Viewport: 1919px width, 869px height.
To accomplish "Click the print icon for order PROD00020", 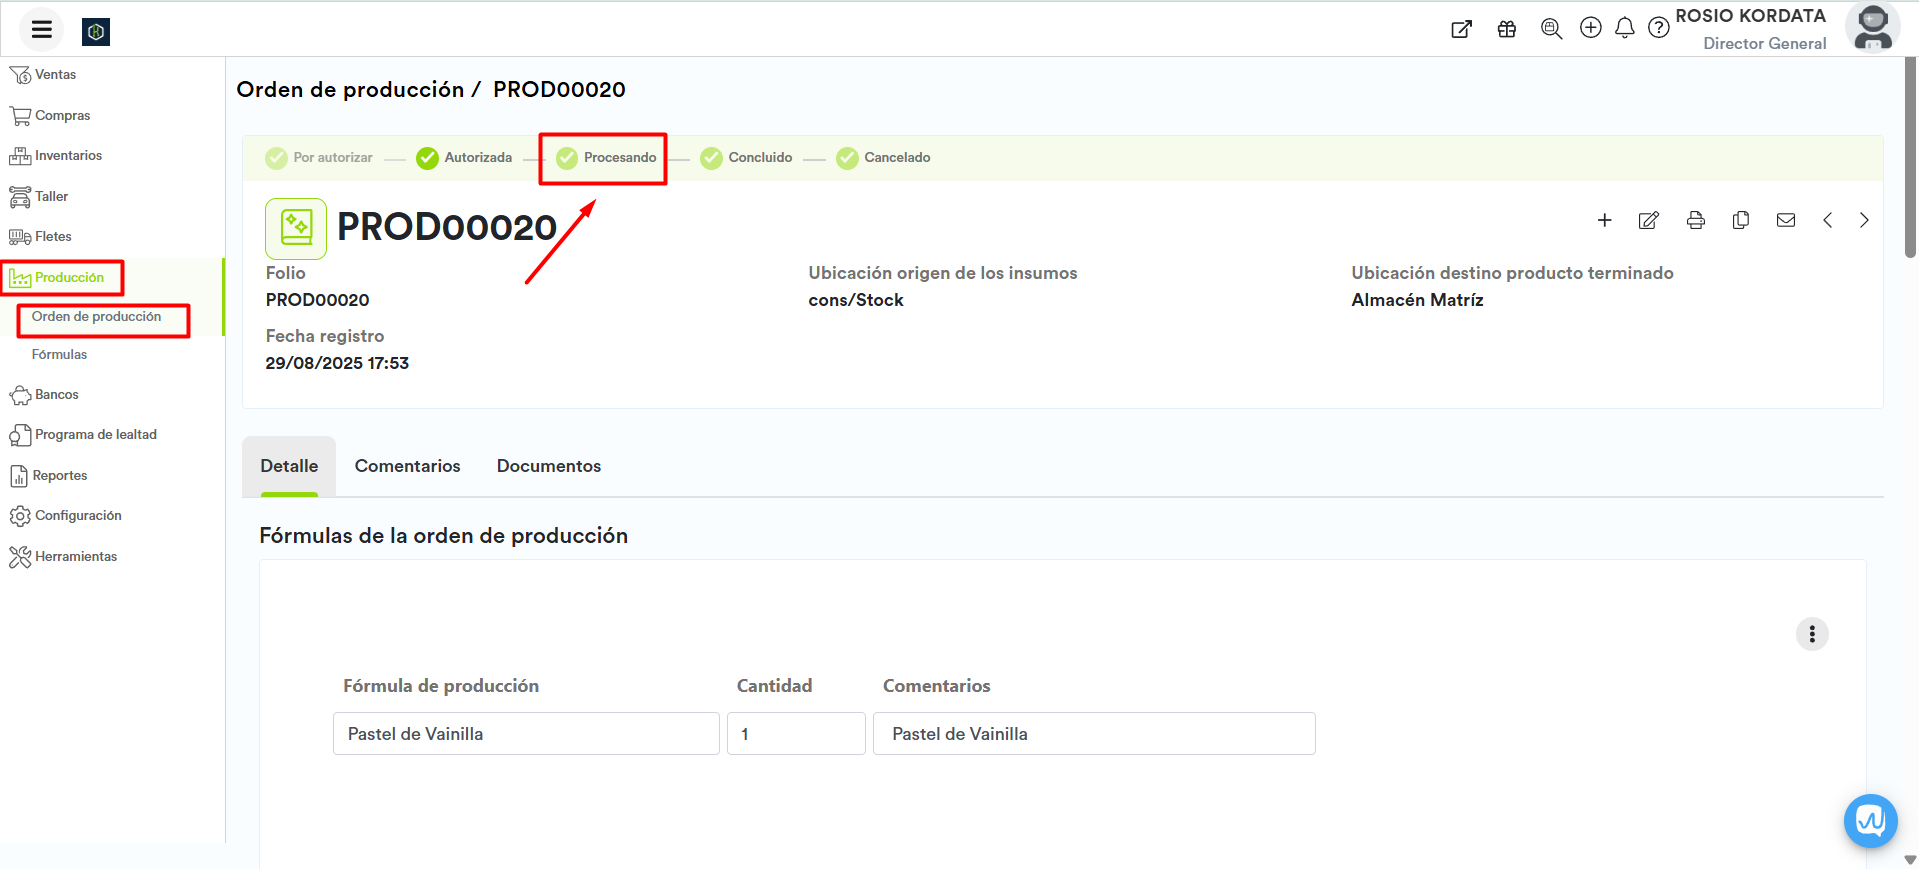I will tap(1695, 220).
